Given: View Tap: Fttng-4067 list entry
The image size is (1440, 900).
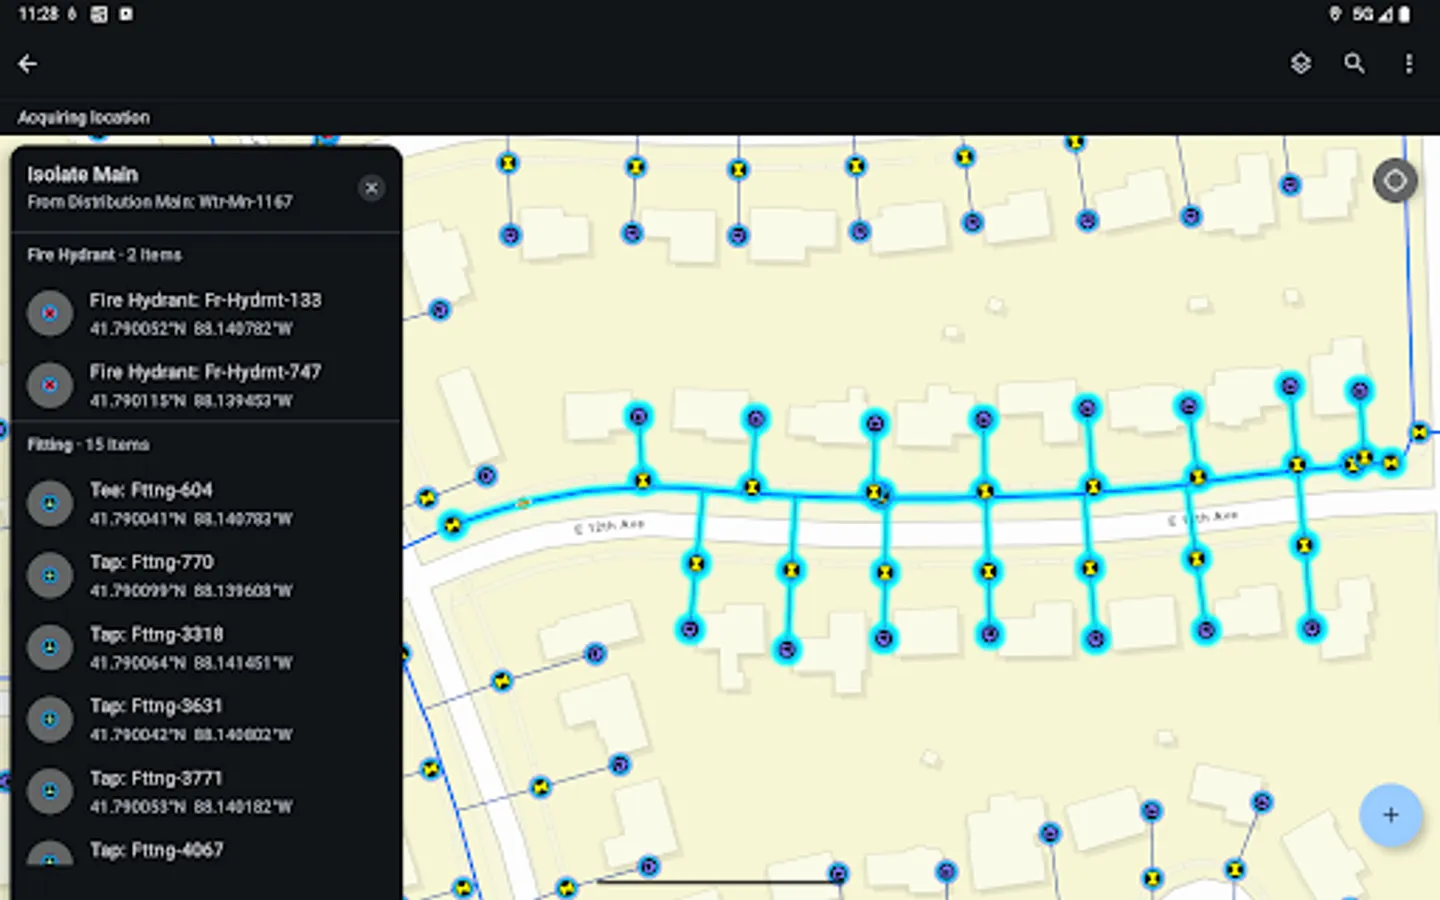Looking at the screenshot, I should point(157,856).
